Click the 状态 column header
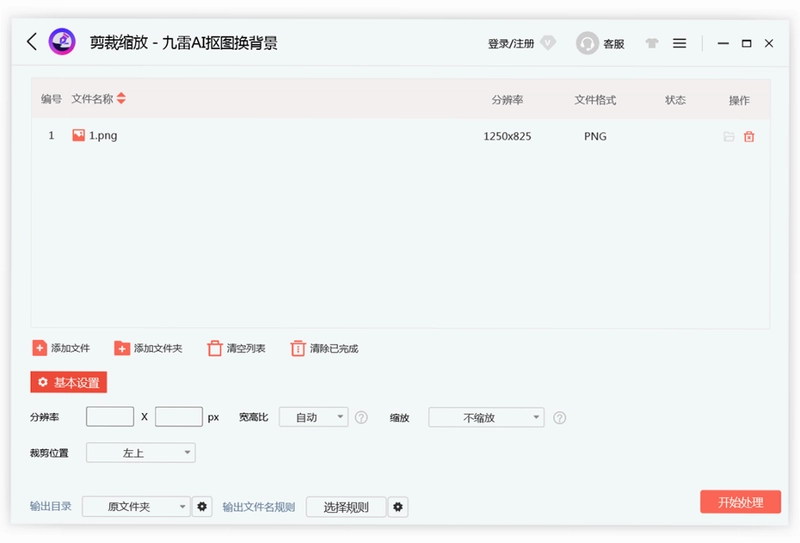The height and width of the screenshot is (543, 800). (675, 100)
